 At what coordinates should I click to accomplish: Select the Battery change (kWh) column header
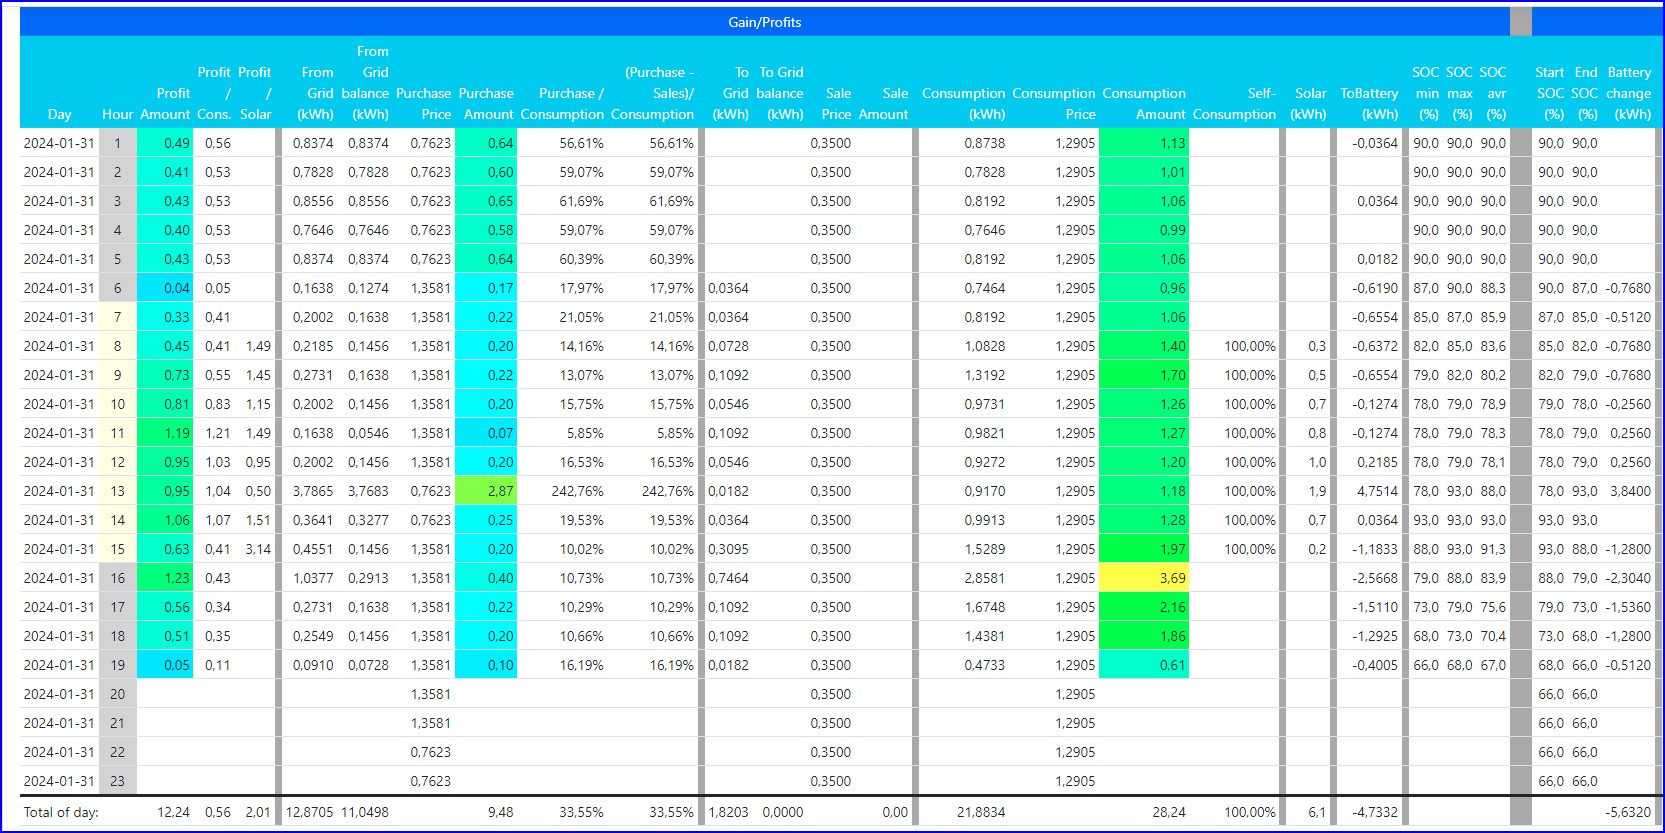(1629, 93)
